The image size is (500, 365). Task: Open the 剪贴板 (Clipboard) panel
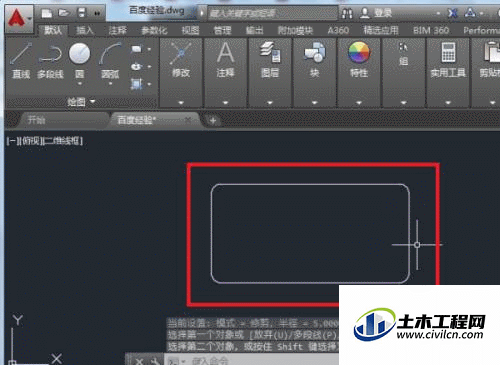point(489,60)
